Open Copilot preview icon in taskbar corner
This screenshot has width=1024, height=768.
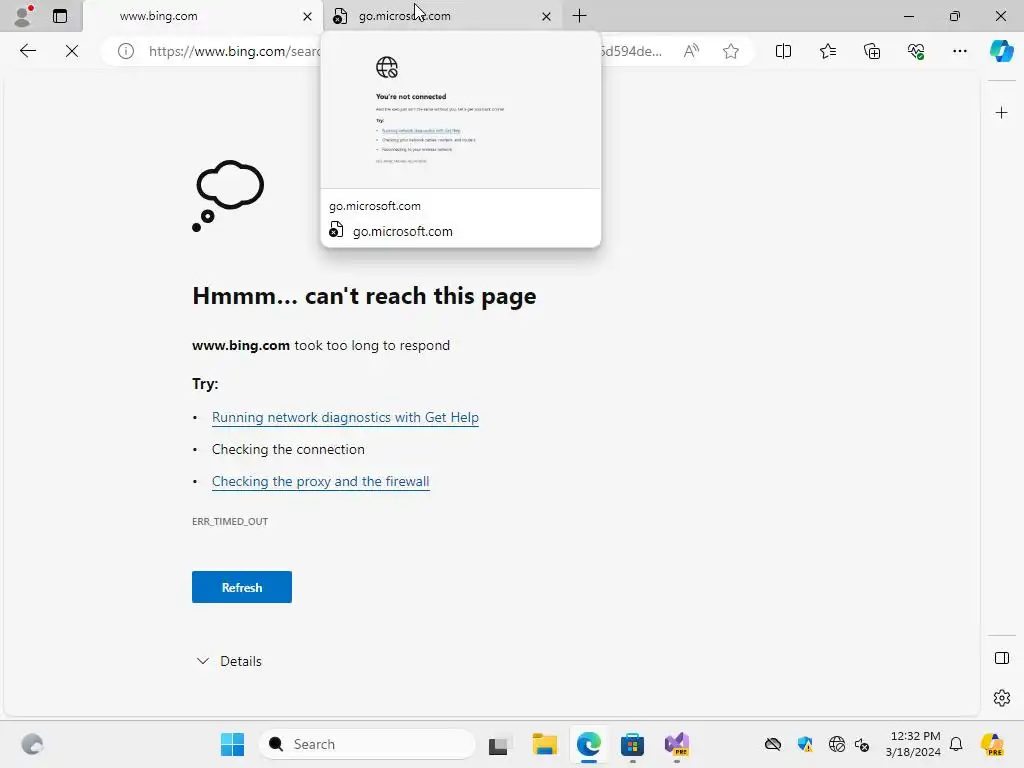(992, 744)
